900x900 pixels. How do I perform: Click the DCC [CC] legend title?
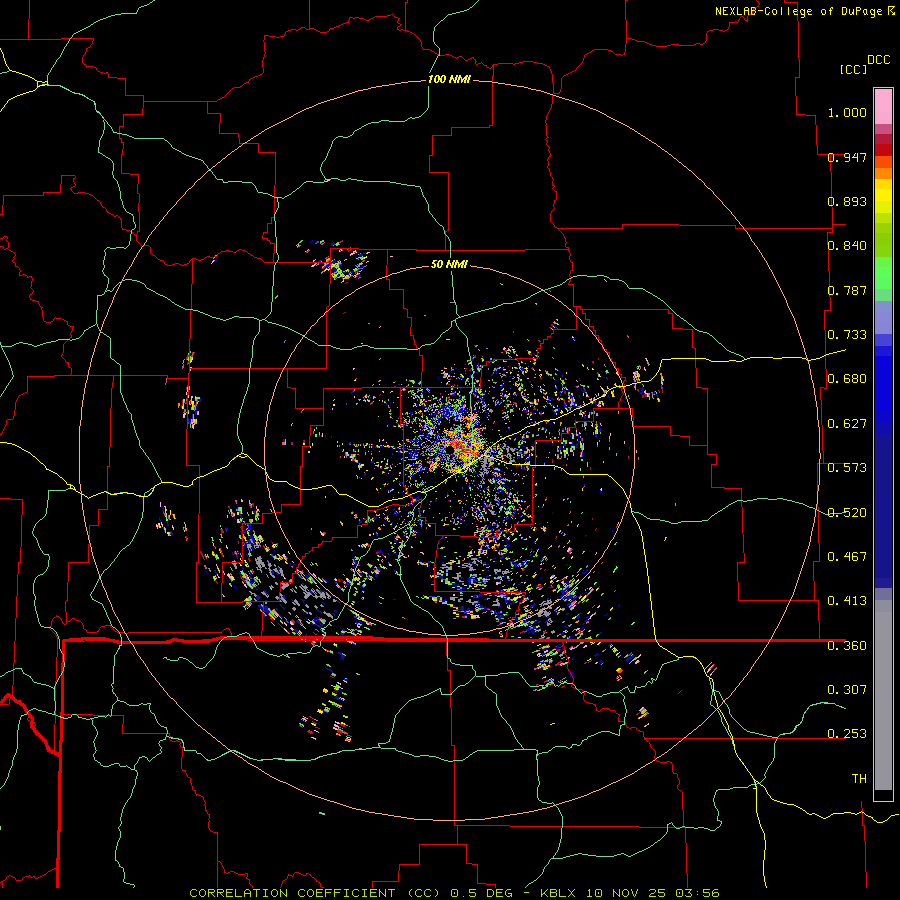pos(864,64)
